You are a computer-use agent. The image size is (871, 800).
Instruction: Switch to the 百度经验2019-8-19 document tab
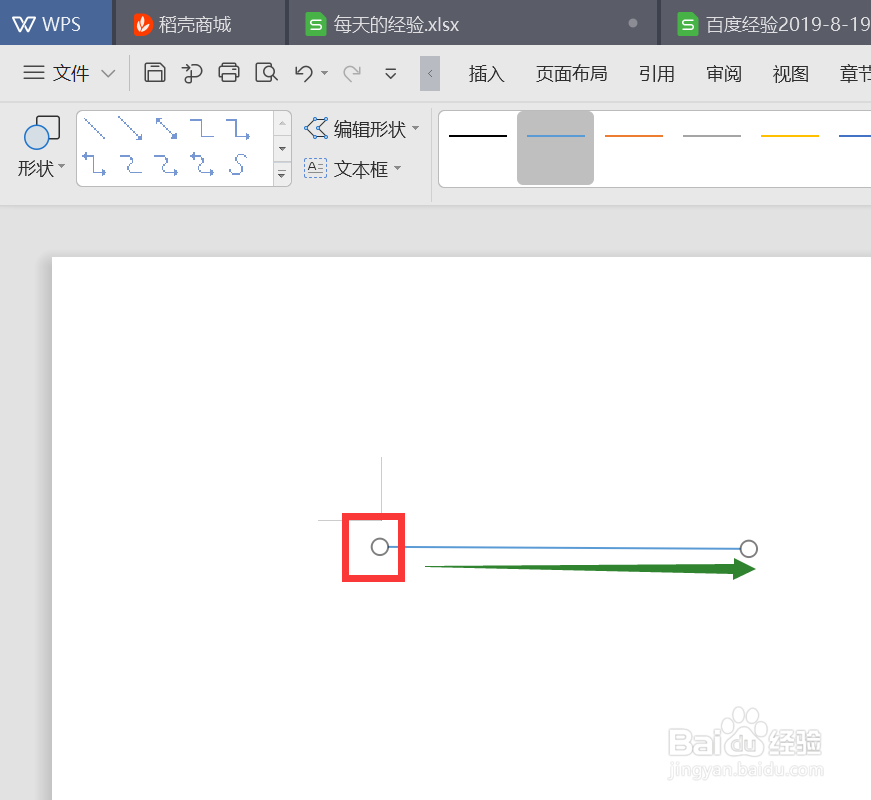pos(767,24)
